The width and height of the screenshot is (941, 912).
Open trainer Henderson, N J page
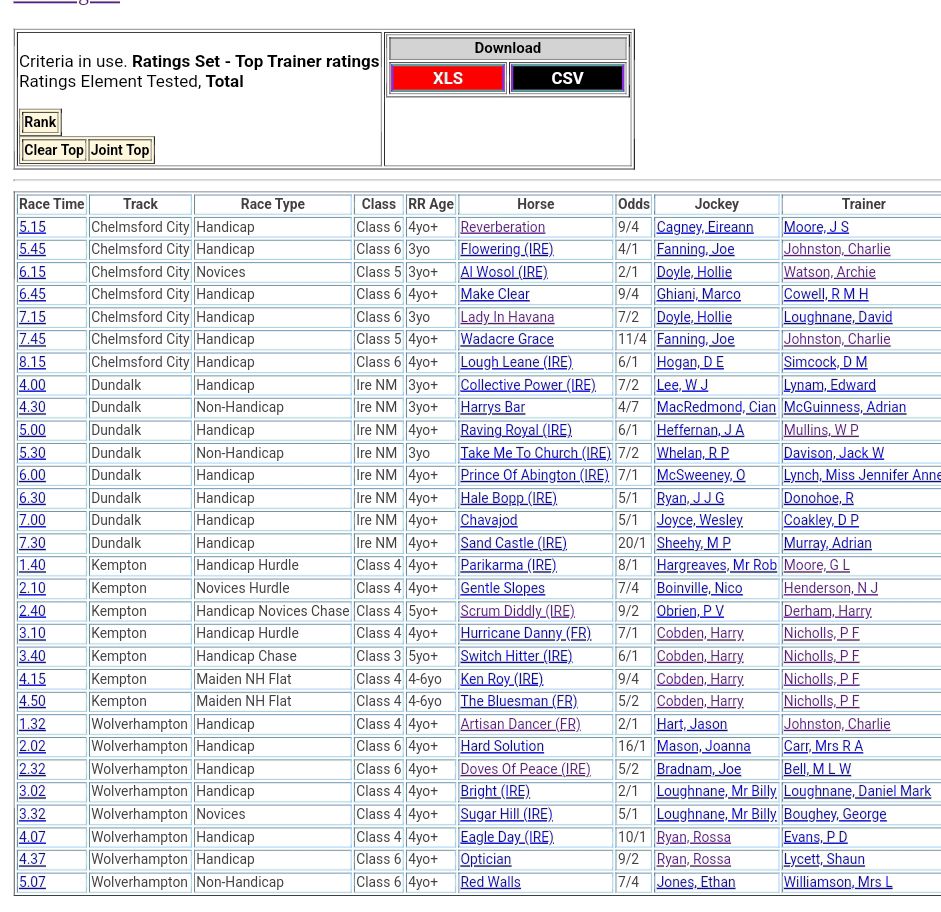pos(830,588)
